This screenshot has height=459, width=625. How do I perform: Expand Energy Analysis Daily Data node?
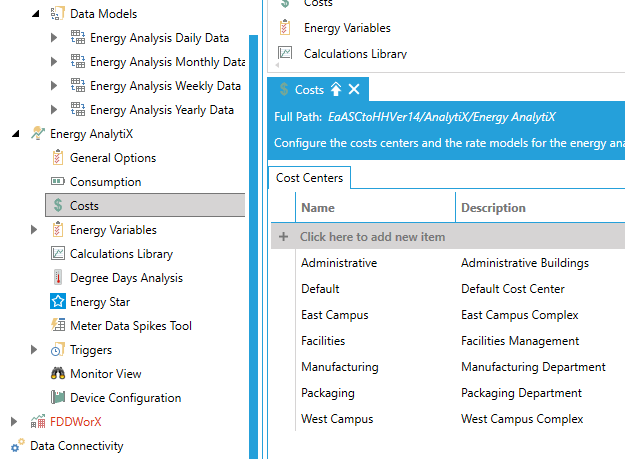[x=55, y=38]
